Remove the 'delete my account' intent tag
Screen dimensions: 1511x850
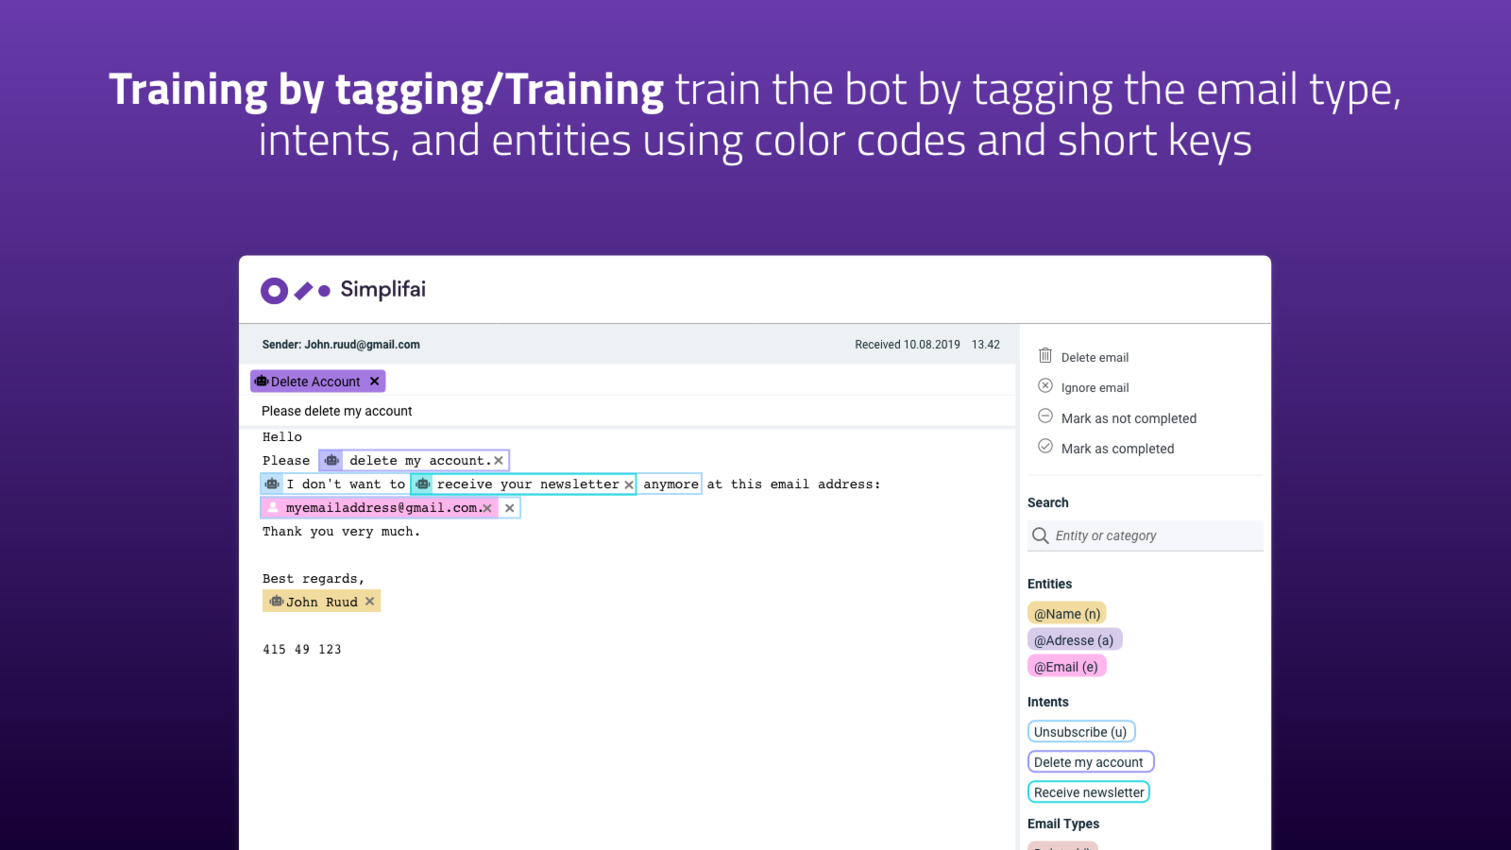point(499,461)
